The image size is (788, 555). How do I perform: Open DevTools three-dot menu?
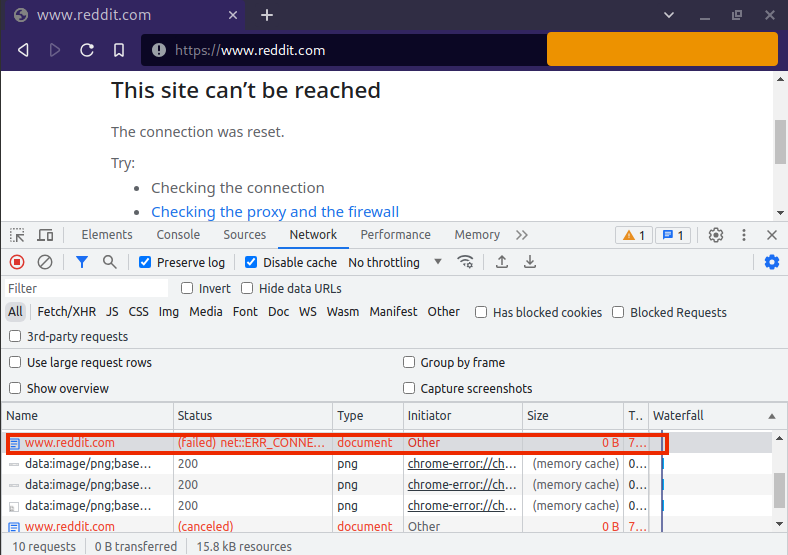(x=744, y=235)
